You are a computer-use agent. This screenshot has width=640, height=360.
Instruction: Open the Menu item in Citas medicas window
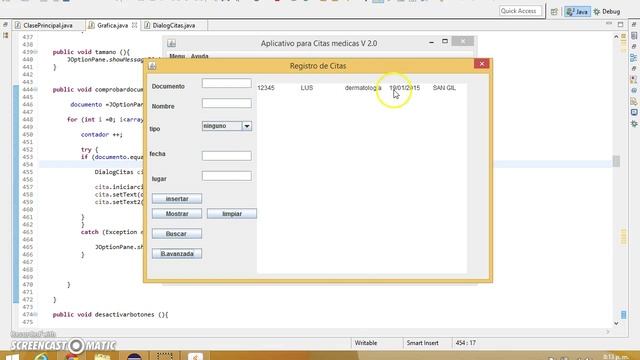(x=177, y=56)
